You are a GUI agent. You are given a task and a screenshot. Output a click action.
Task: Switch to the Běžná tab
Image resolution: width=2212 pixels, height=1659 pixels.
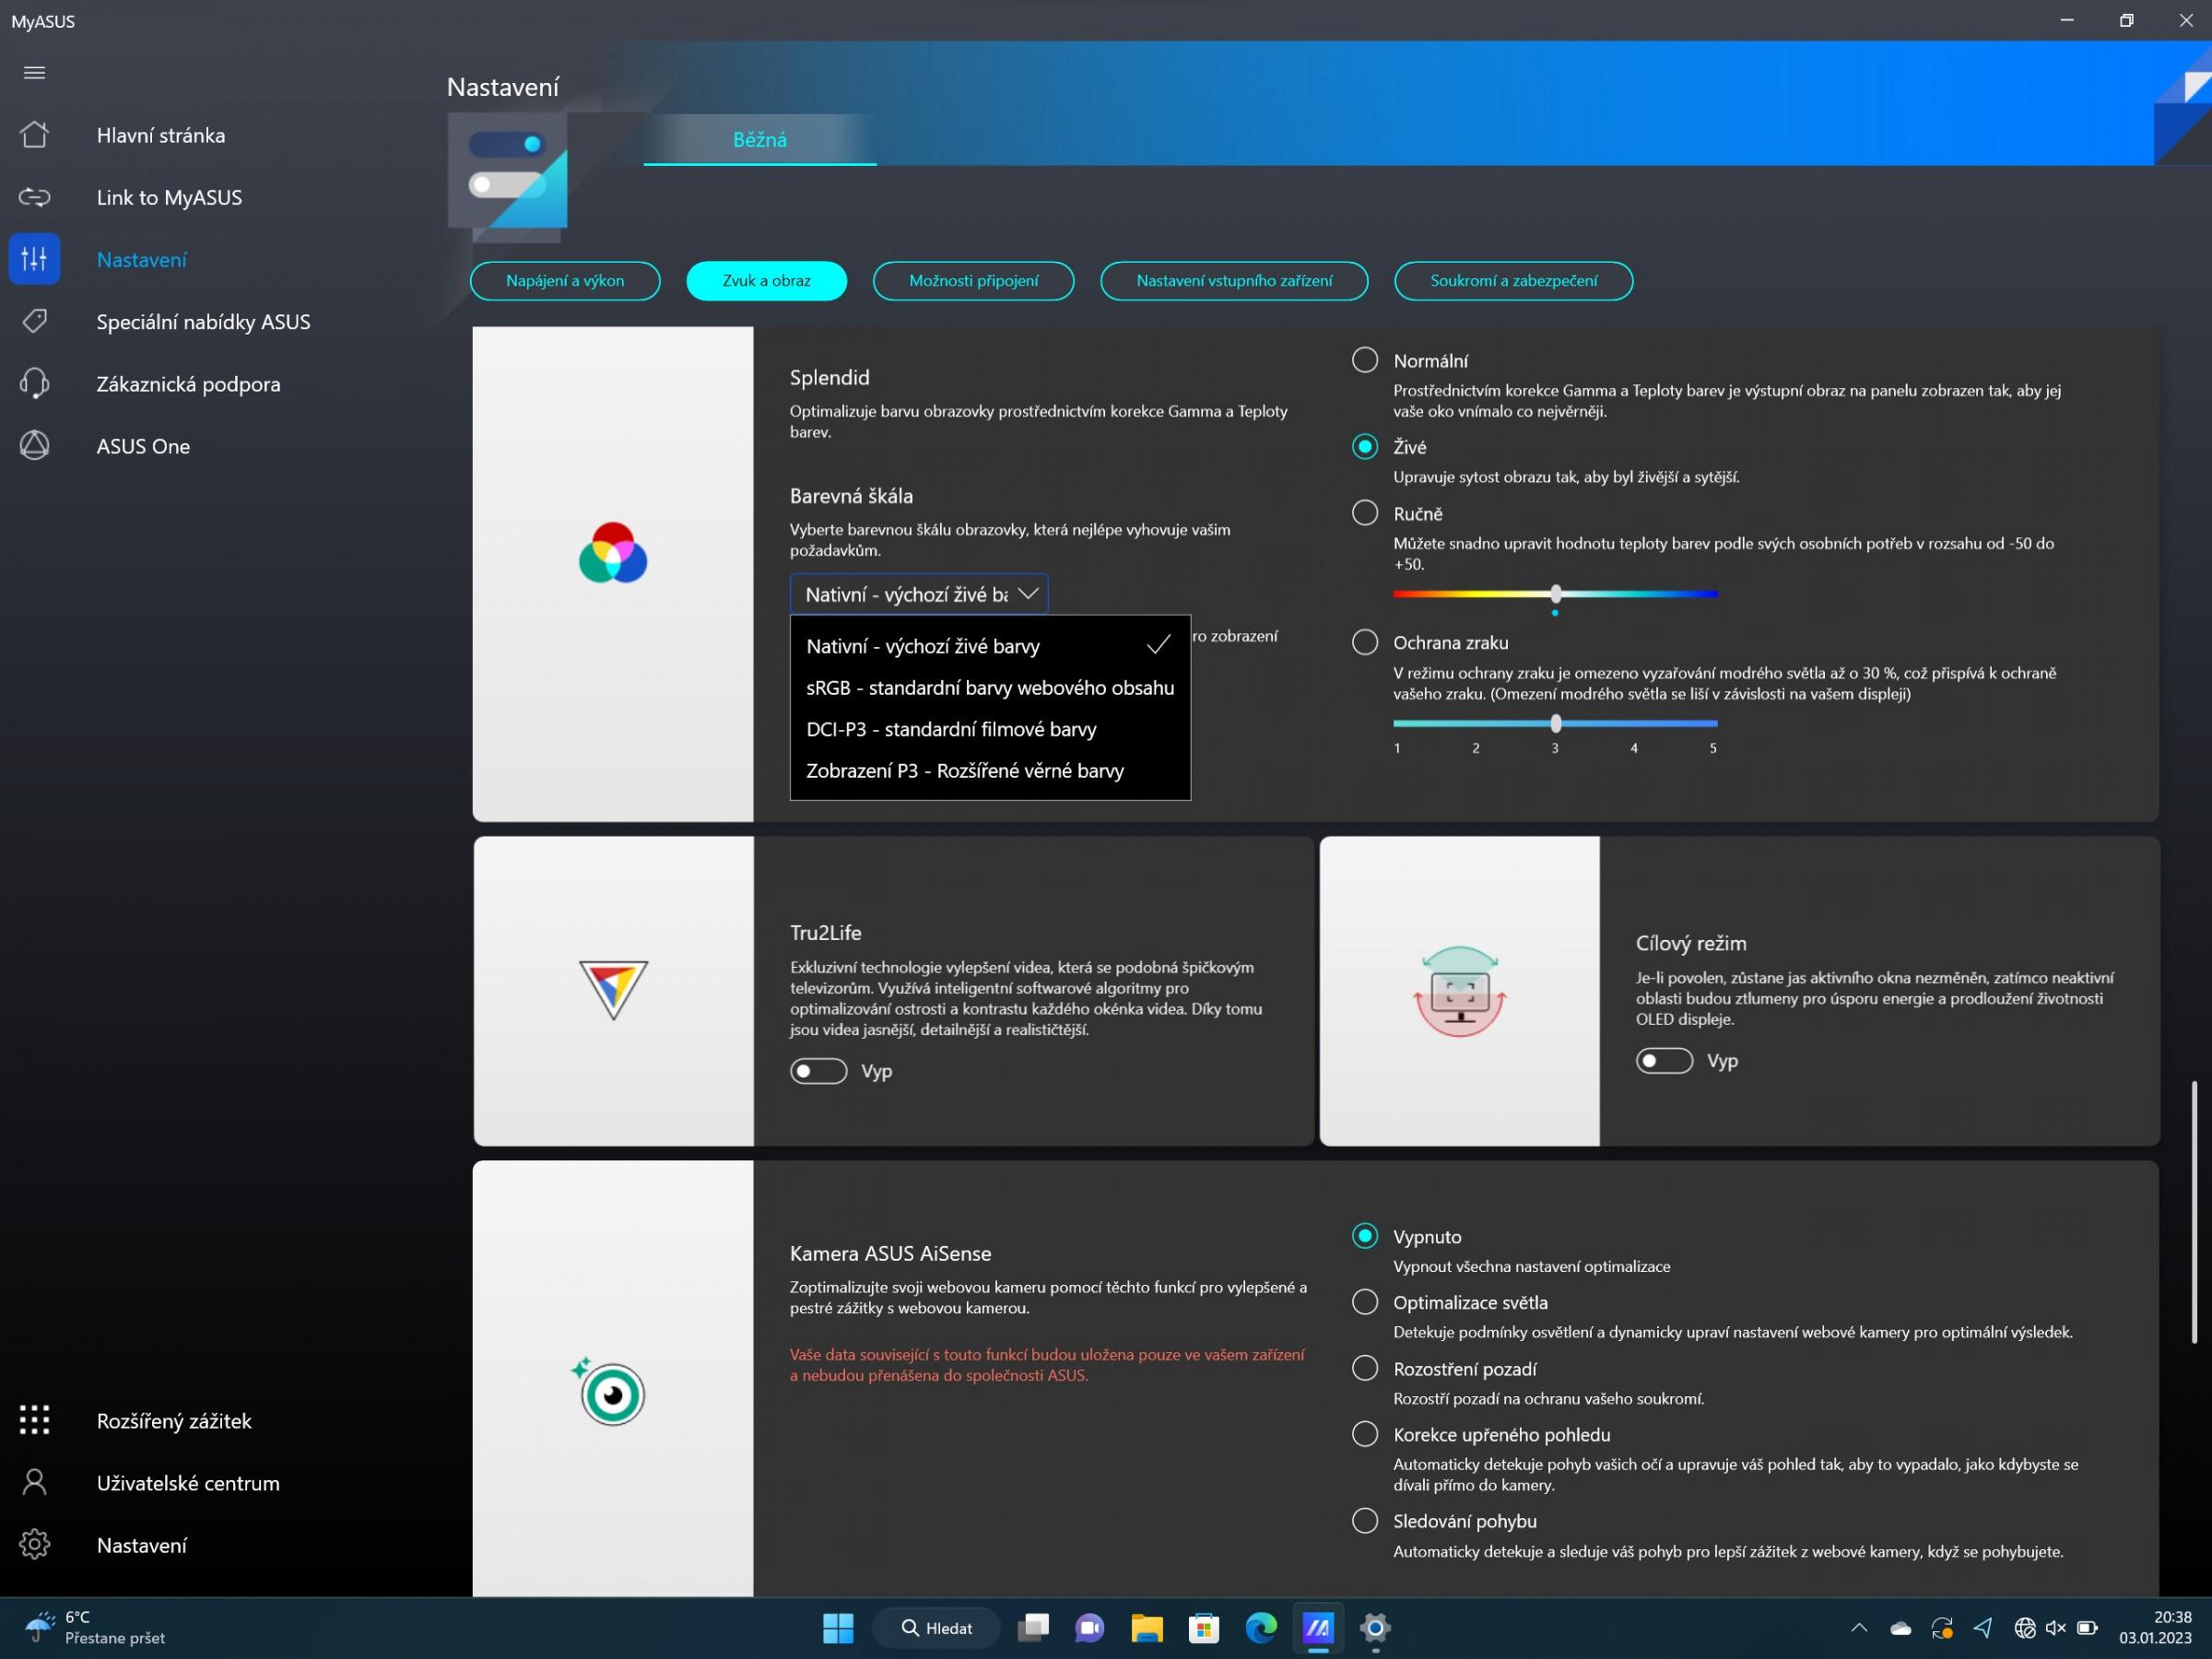[760, 140]
